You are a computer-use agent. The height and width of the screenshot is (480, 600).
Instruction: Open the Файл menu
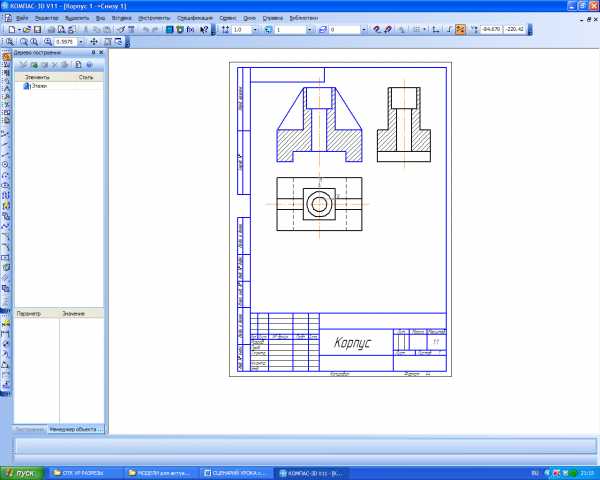(22, 18)
